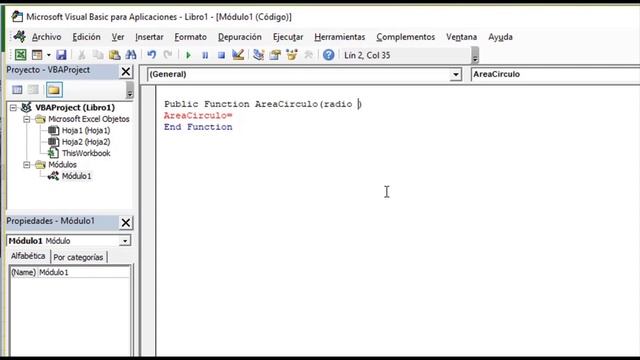Toggle Folders view in Project panel
640x360 pixels.
coord(54,90)
